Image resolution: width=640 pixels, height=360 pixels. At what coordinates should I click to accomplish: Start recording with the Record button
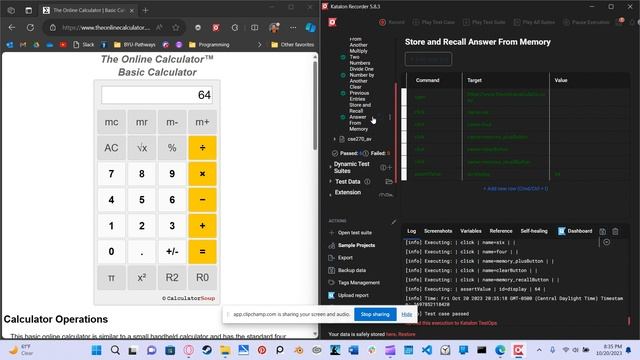(391, 22)
